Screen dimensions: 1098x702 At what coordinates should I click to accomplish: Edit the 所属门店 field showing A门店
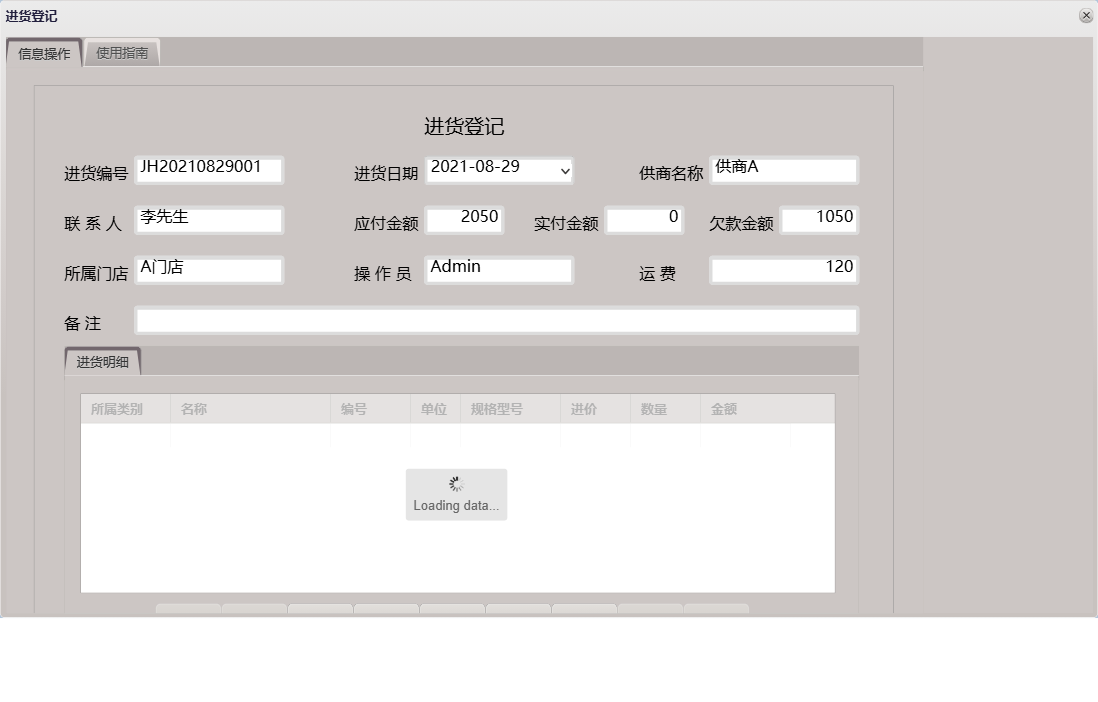point(209,269)
